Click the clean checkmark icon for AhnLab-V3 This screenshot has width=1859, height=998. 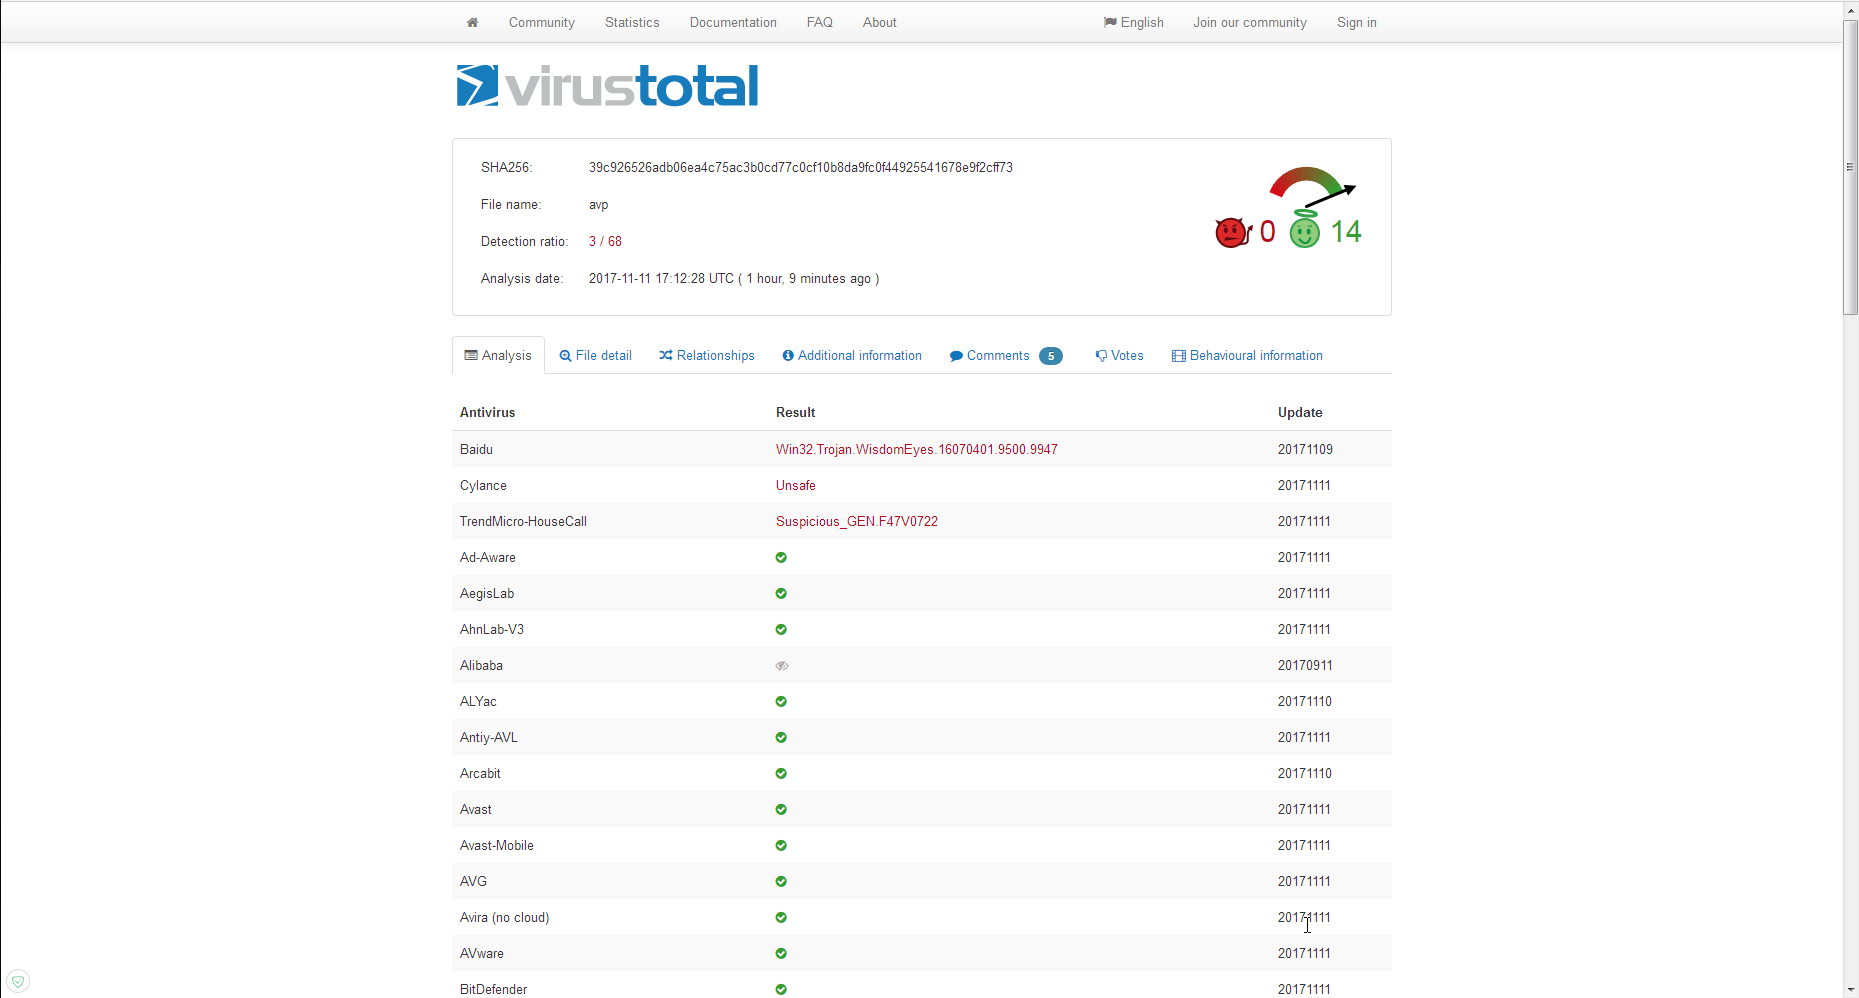point(781,630)
